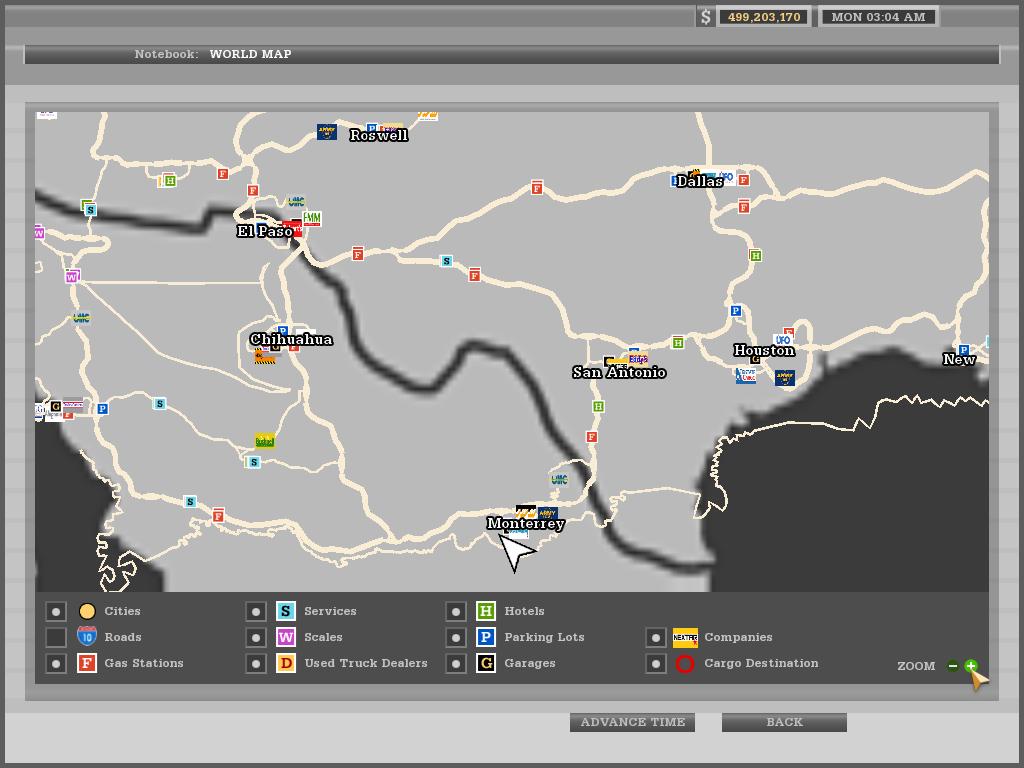Screen dimensions: 1024x768
Task: Click hotel icon northeast of San Antonio
Action: click(678, 343)
